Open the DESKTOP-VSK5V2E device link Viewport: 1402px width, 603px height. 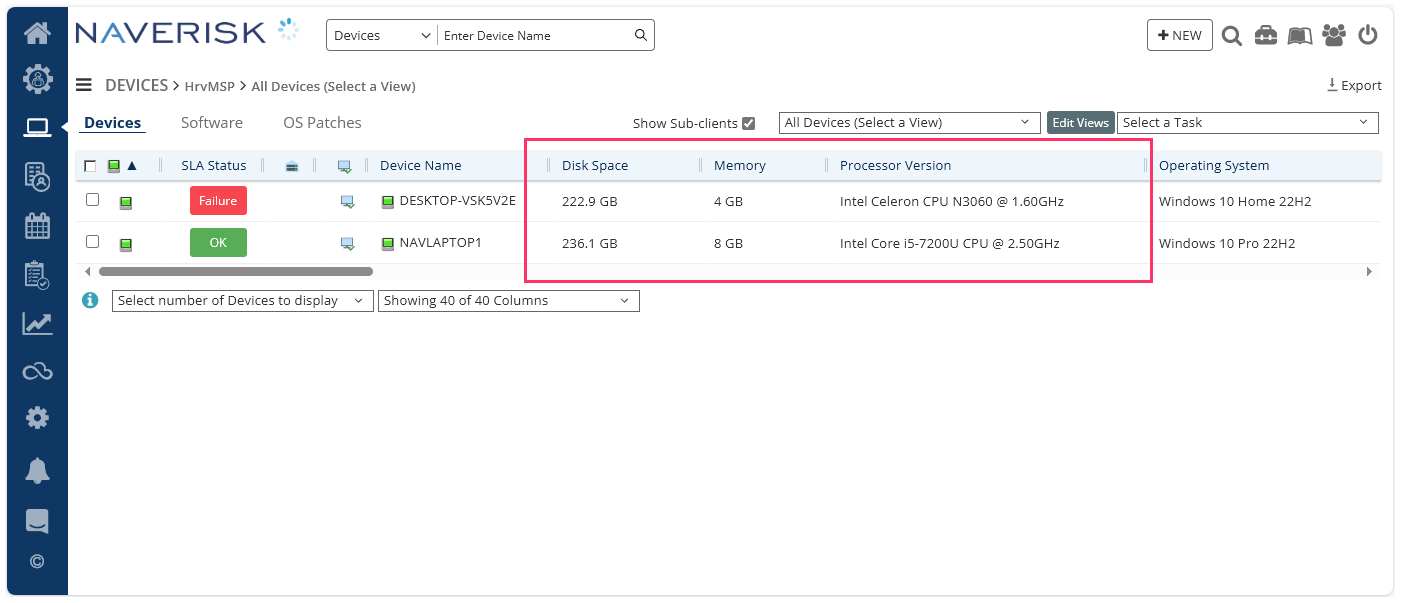[457, 200]
